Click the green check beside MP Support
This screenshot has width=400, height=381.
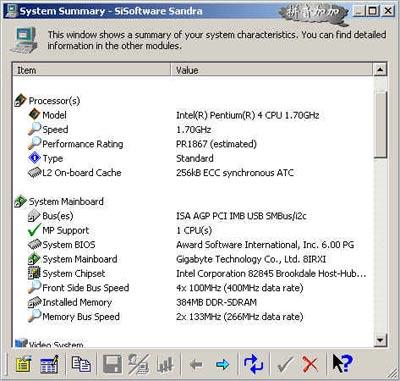pyautogui.click(x=34, y=230)
